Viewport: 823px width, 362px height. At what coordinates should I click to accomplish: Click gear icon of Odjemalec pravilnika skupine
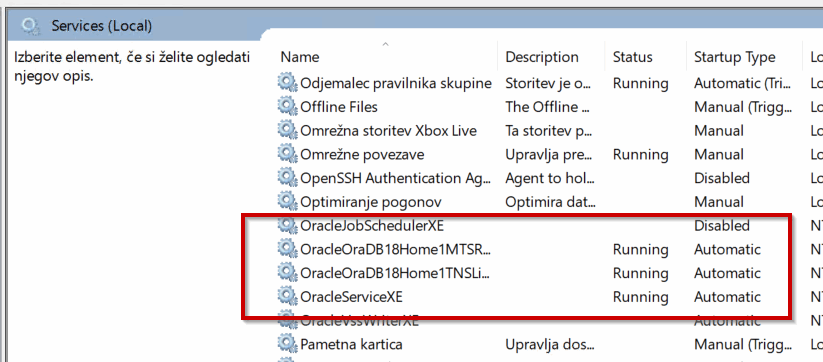287,83
